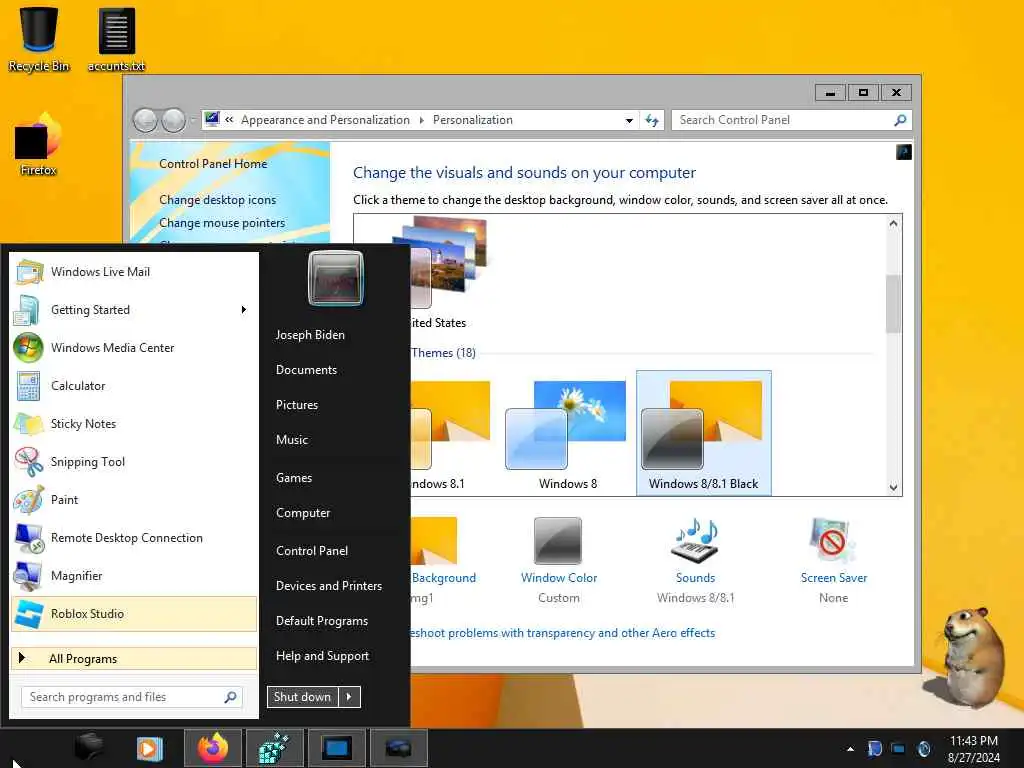Open the Aero effects troubleshooting link
1024x768 pixels.
[562, 633]
